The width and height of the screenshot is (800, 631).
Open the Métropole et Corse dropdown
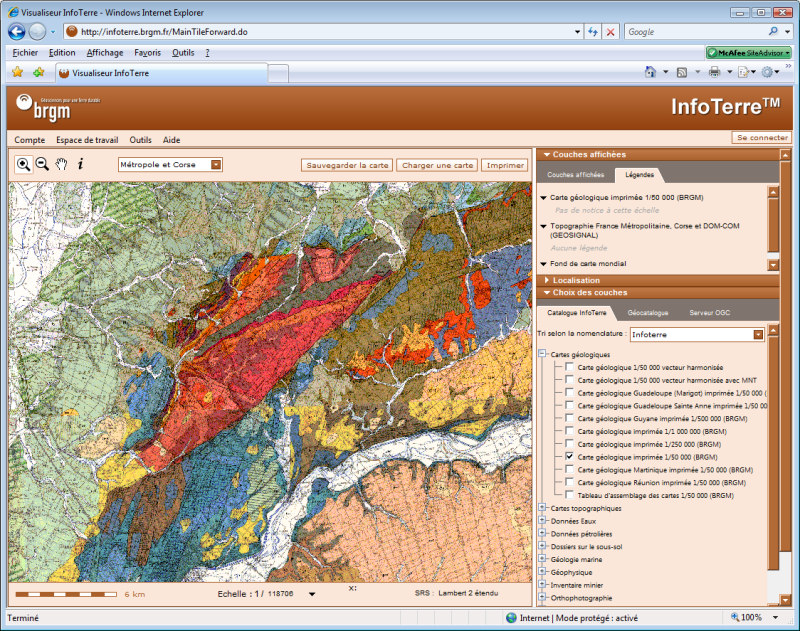coord(170,165)
